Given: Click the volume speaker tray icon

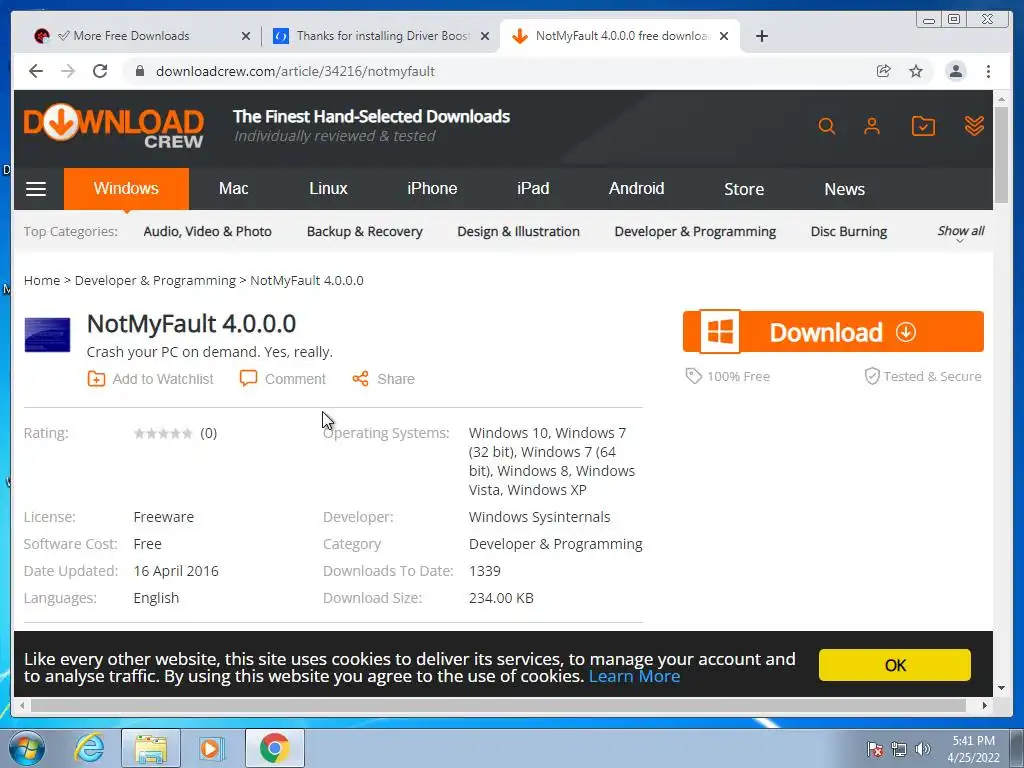Looking at the screenshot, I should click(x=922, y=749).
